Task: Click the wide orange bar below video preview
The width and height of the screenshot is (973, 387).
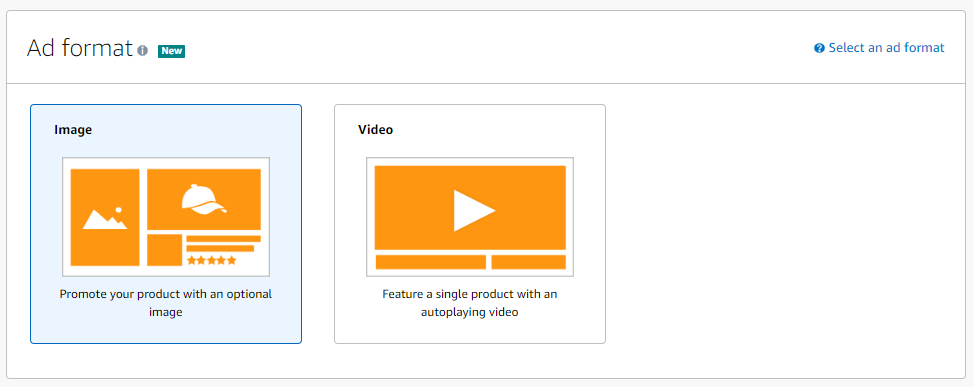Action: click(x=431, y=262)
